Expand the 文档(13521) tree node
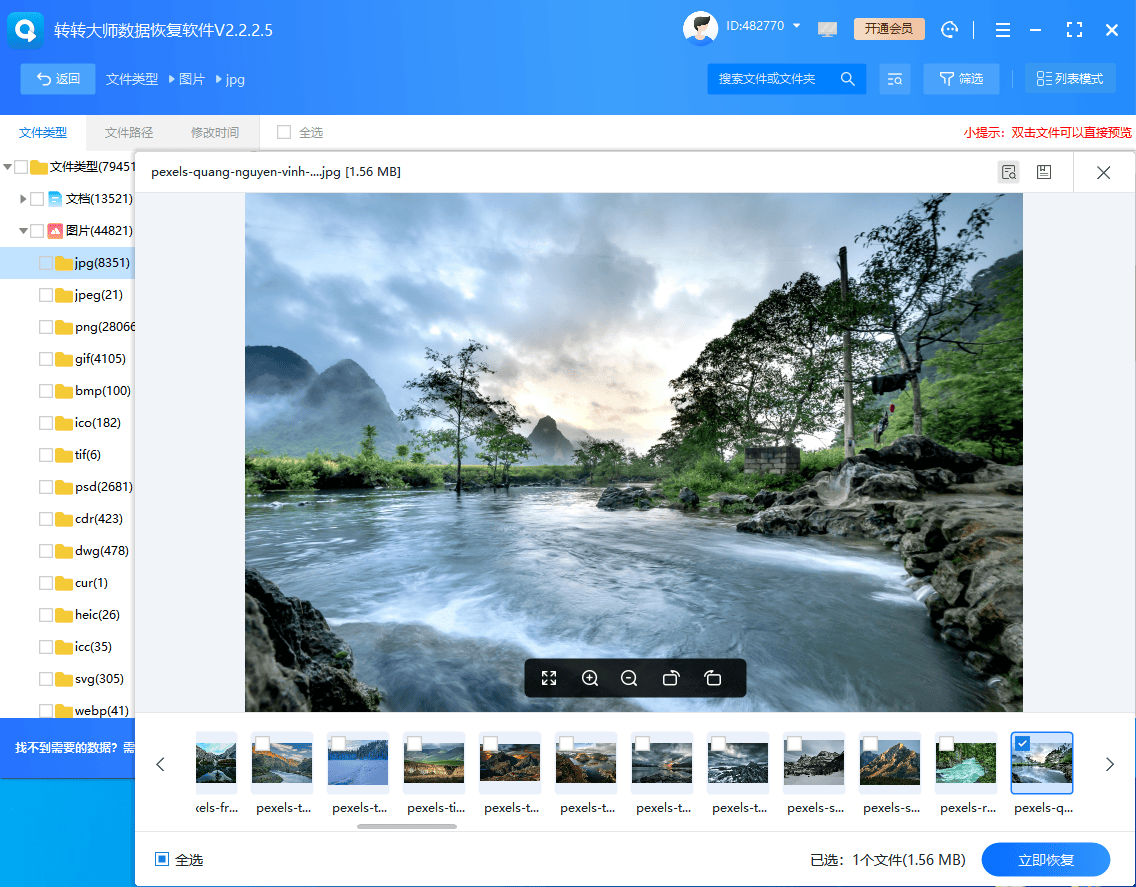This screenshot has height=887, width=1136. click(x=23, y=199)
